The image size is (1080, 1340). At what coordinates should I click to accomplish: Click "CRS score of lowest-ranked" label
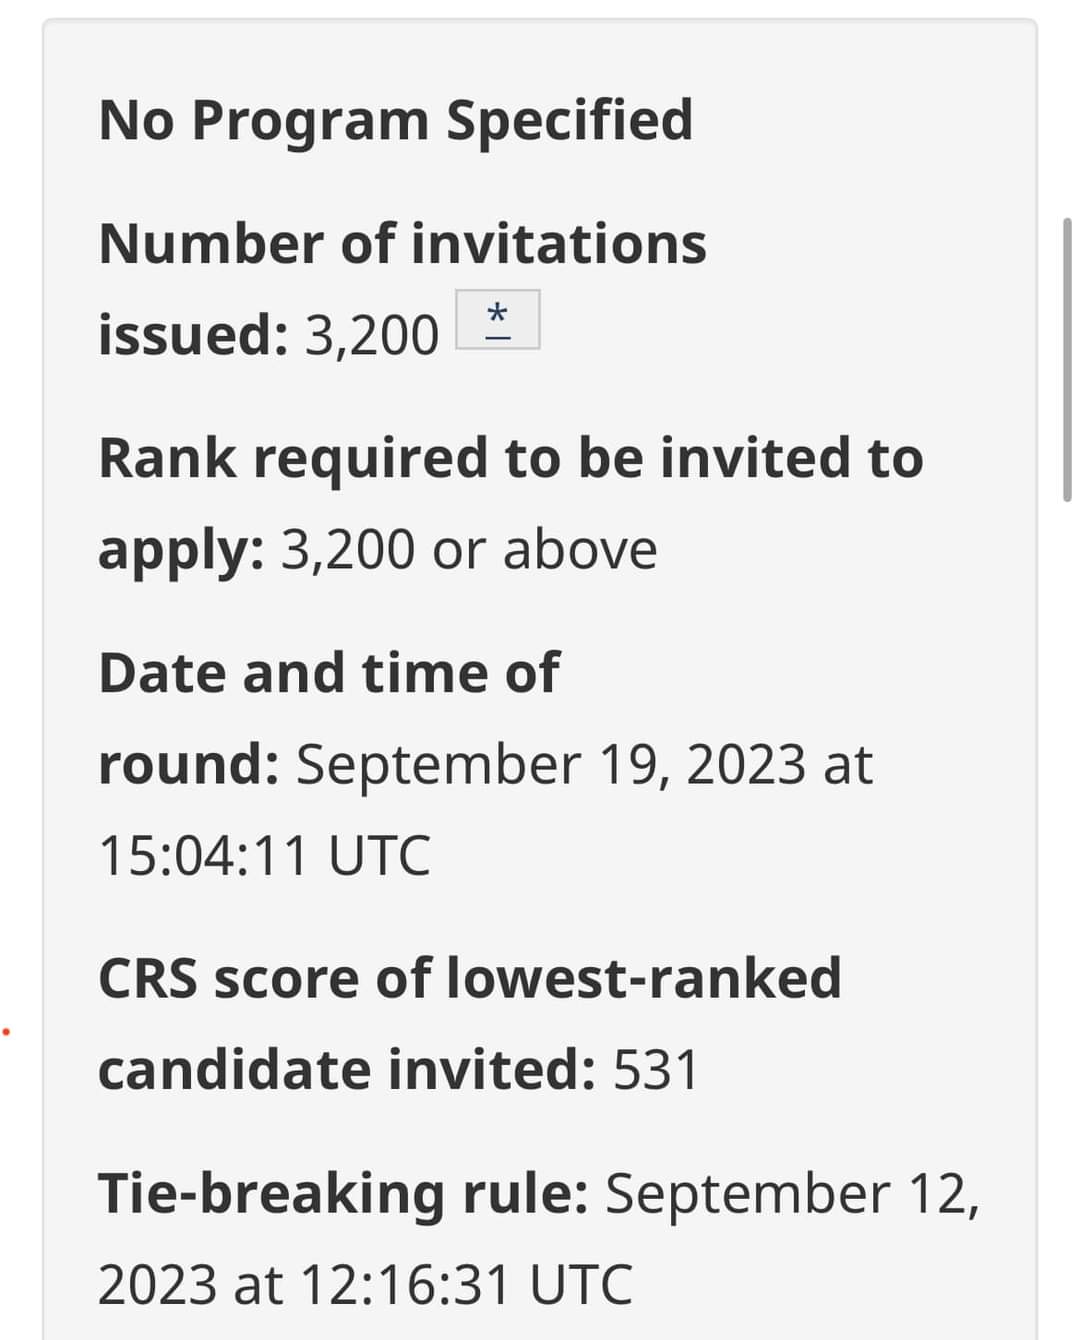coord(470,978)
